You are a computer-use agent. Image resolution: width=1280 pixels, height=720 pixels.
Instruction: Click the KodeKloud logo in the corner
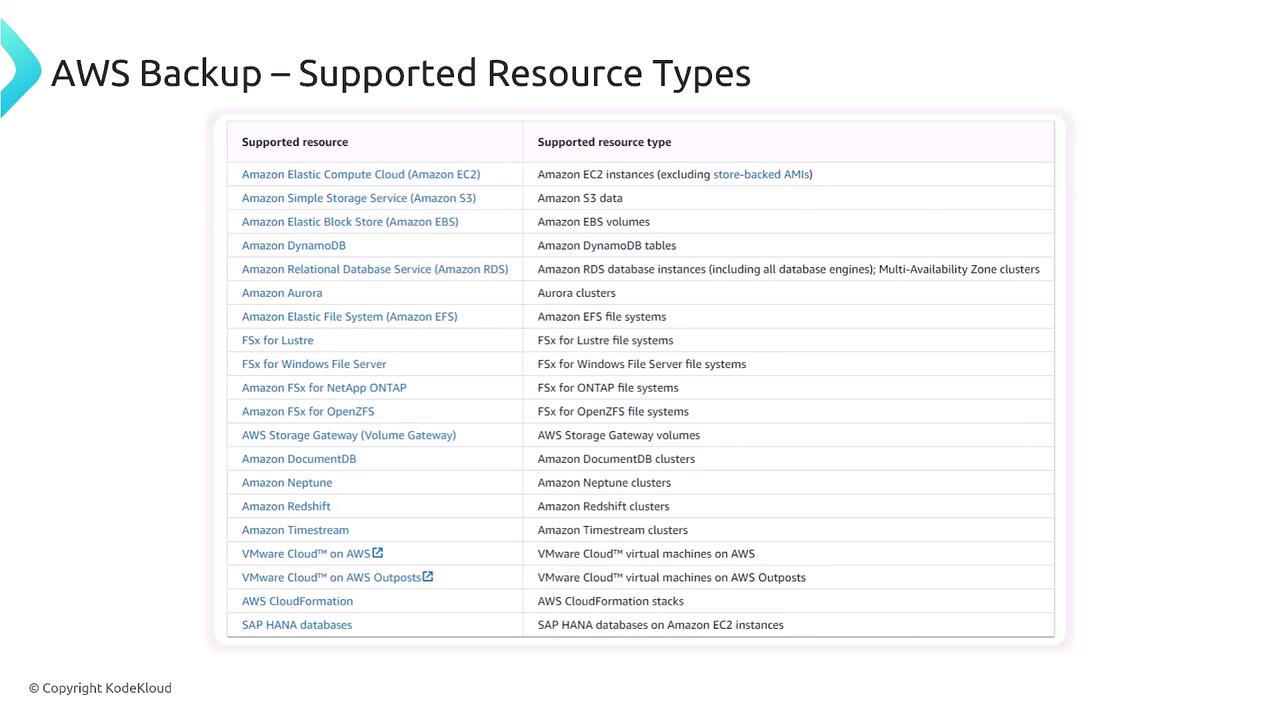pyautogui.click(x=18, y=68)
